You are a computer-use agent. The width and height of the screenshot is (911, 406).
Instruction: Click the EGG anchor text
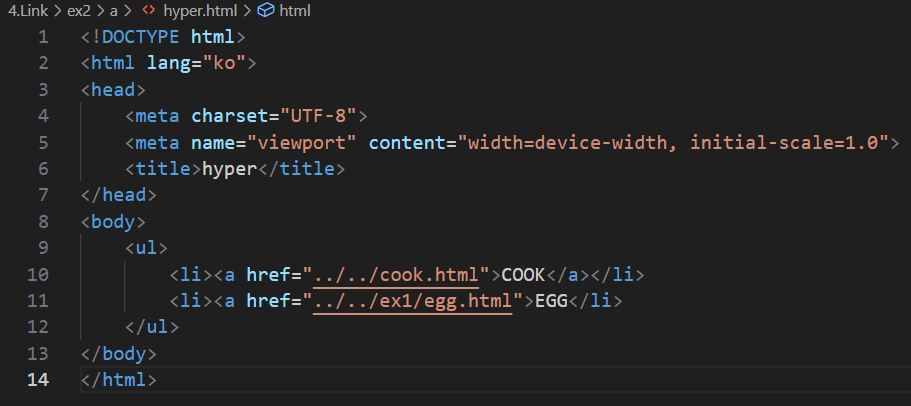[x=551, y=301]
